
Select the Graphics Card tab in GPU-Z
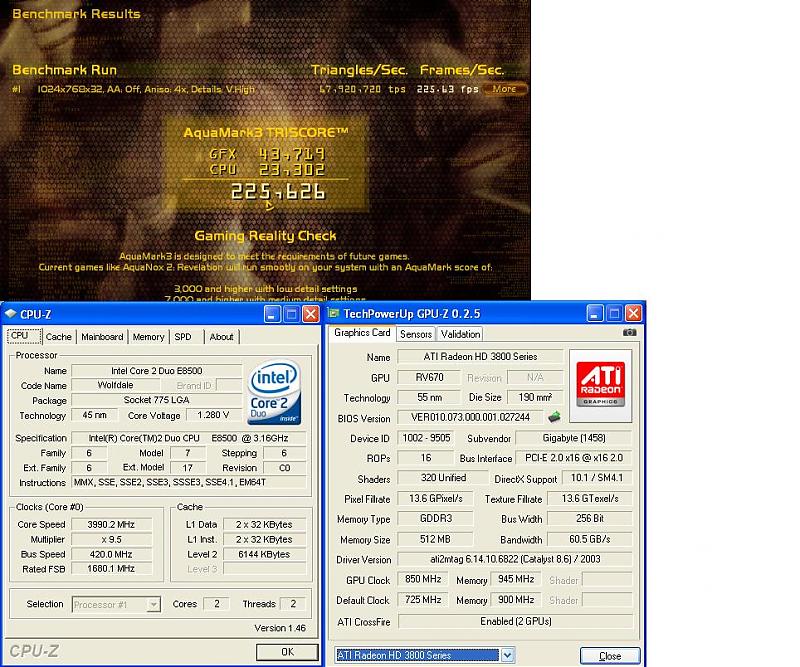point(362,333)
